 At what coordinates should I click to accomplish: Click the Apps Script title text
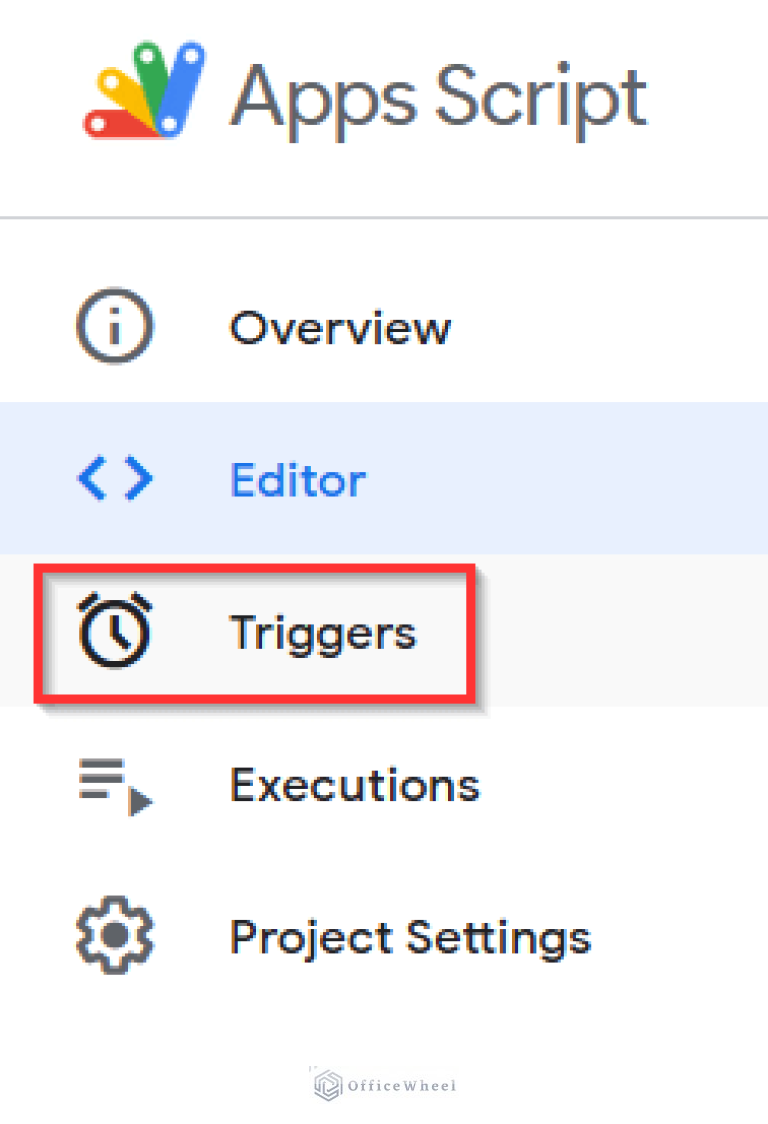[x=440, y=95]
